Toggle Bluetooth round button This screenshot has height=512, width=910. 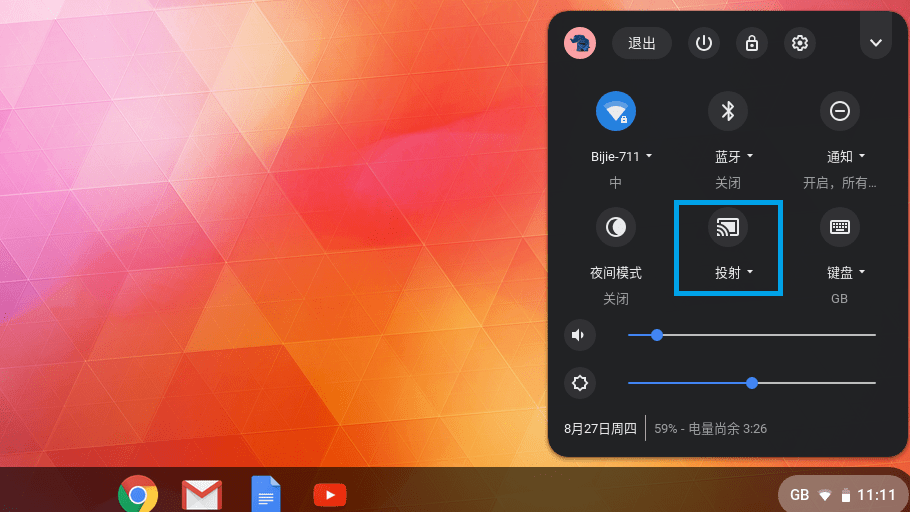(x=728, y=111)
